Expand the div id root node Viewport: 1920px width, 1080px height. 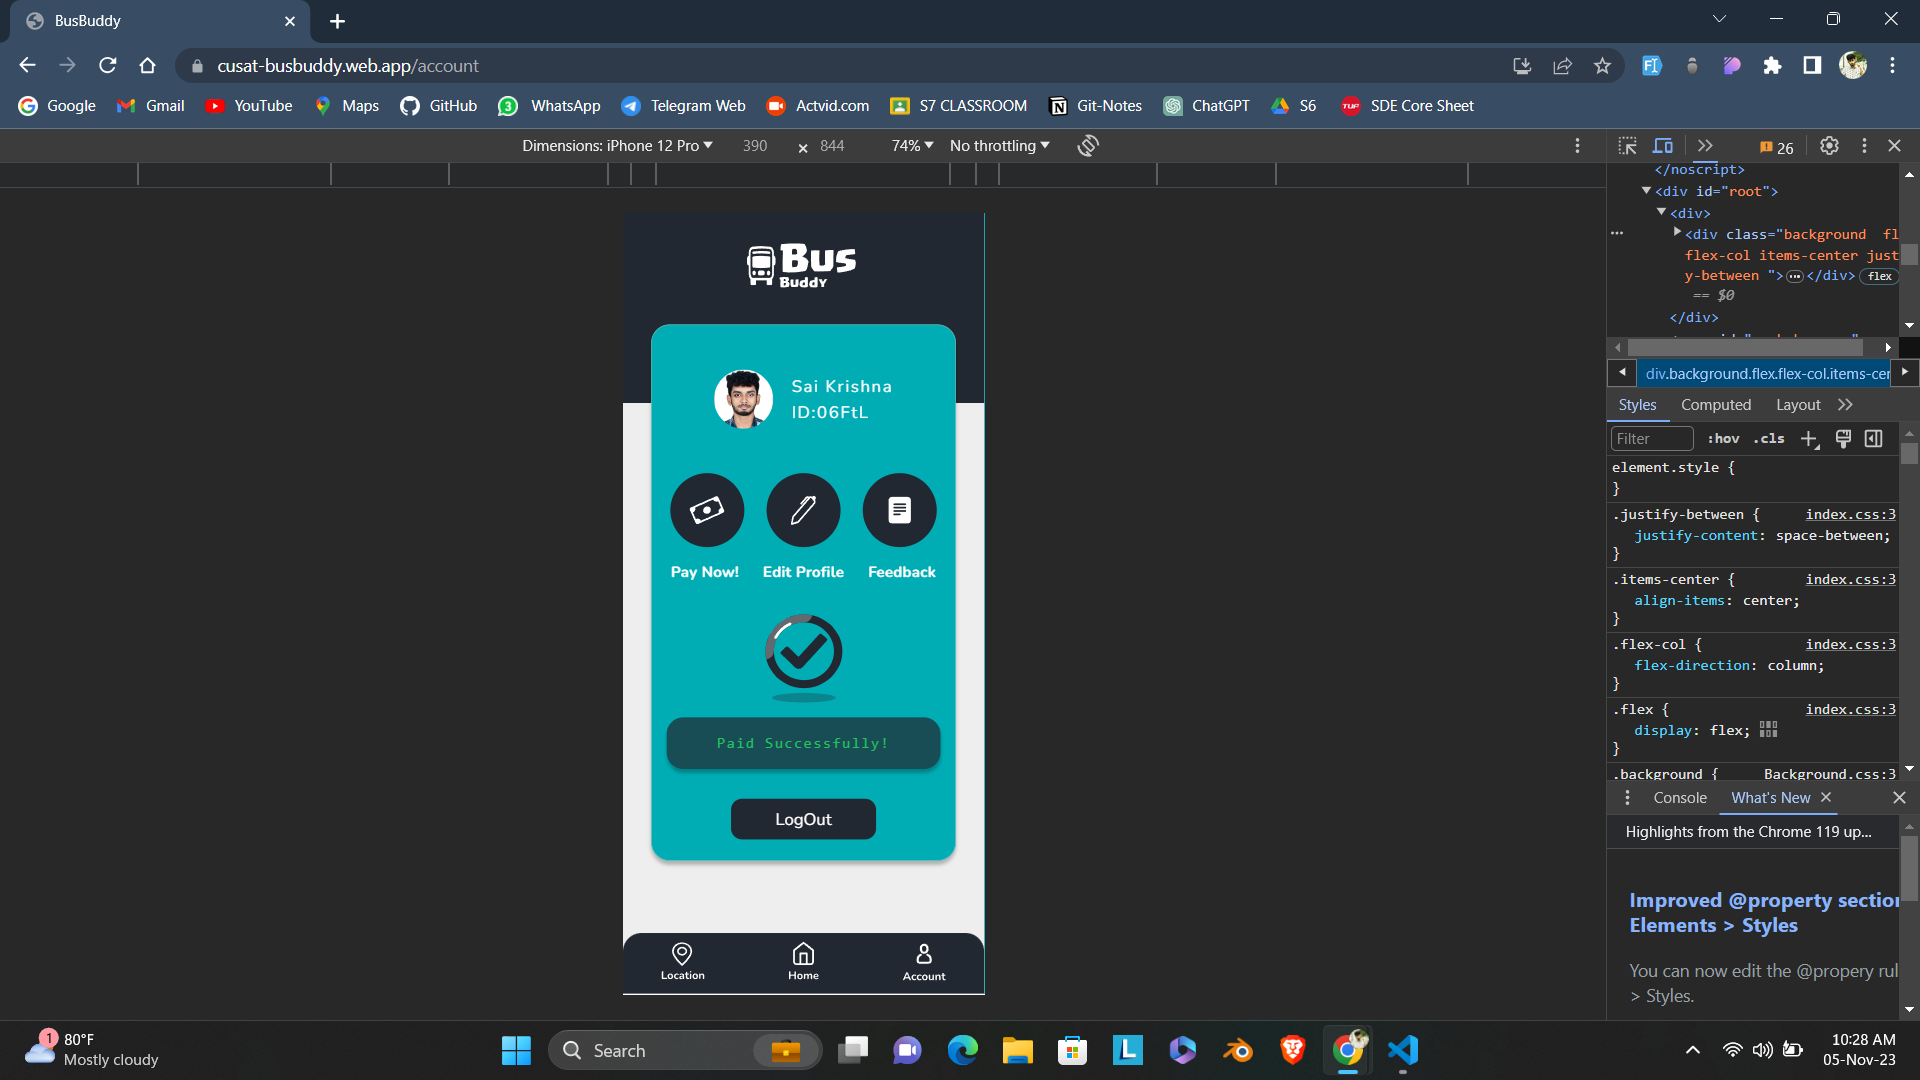click(x=1646, y=191)
